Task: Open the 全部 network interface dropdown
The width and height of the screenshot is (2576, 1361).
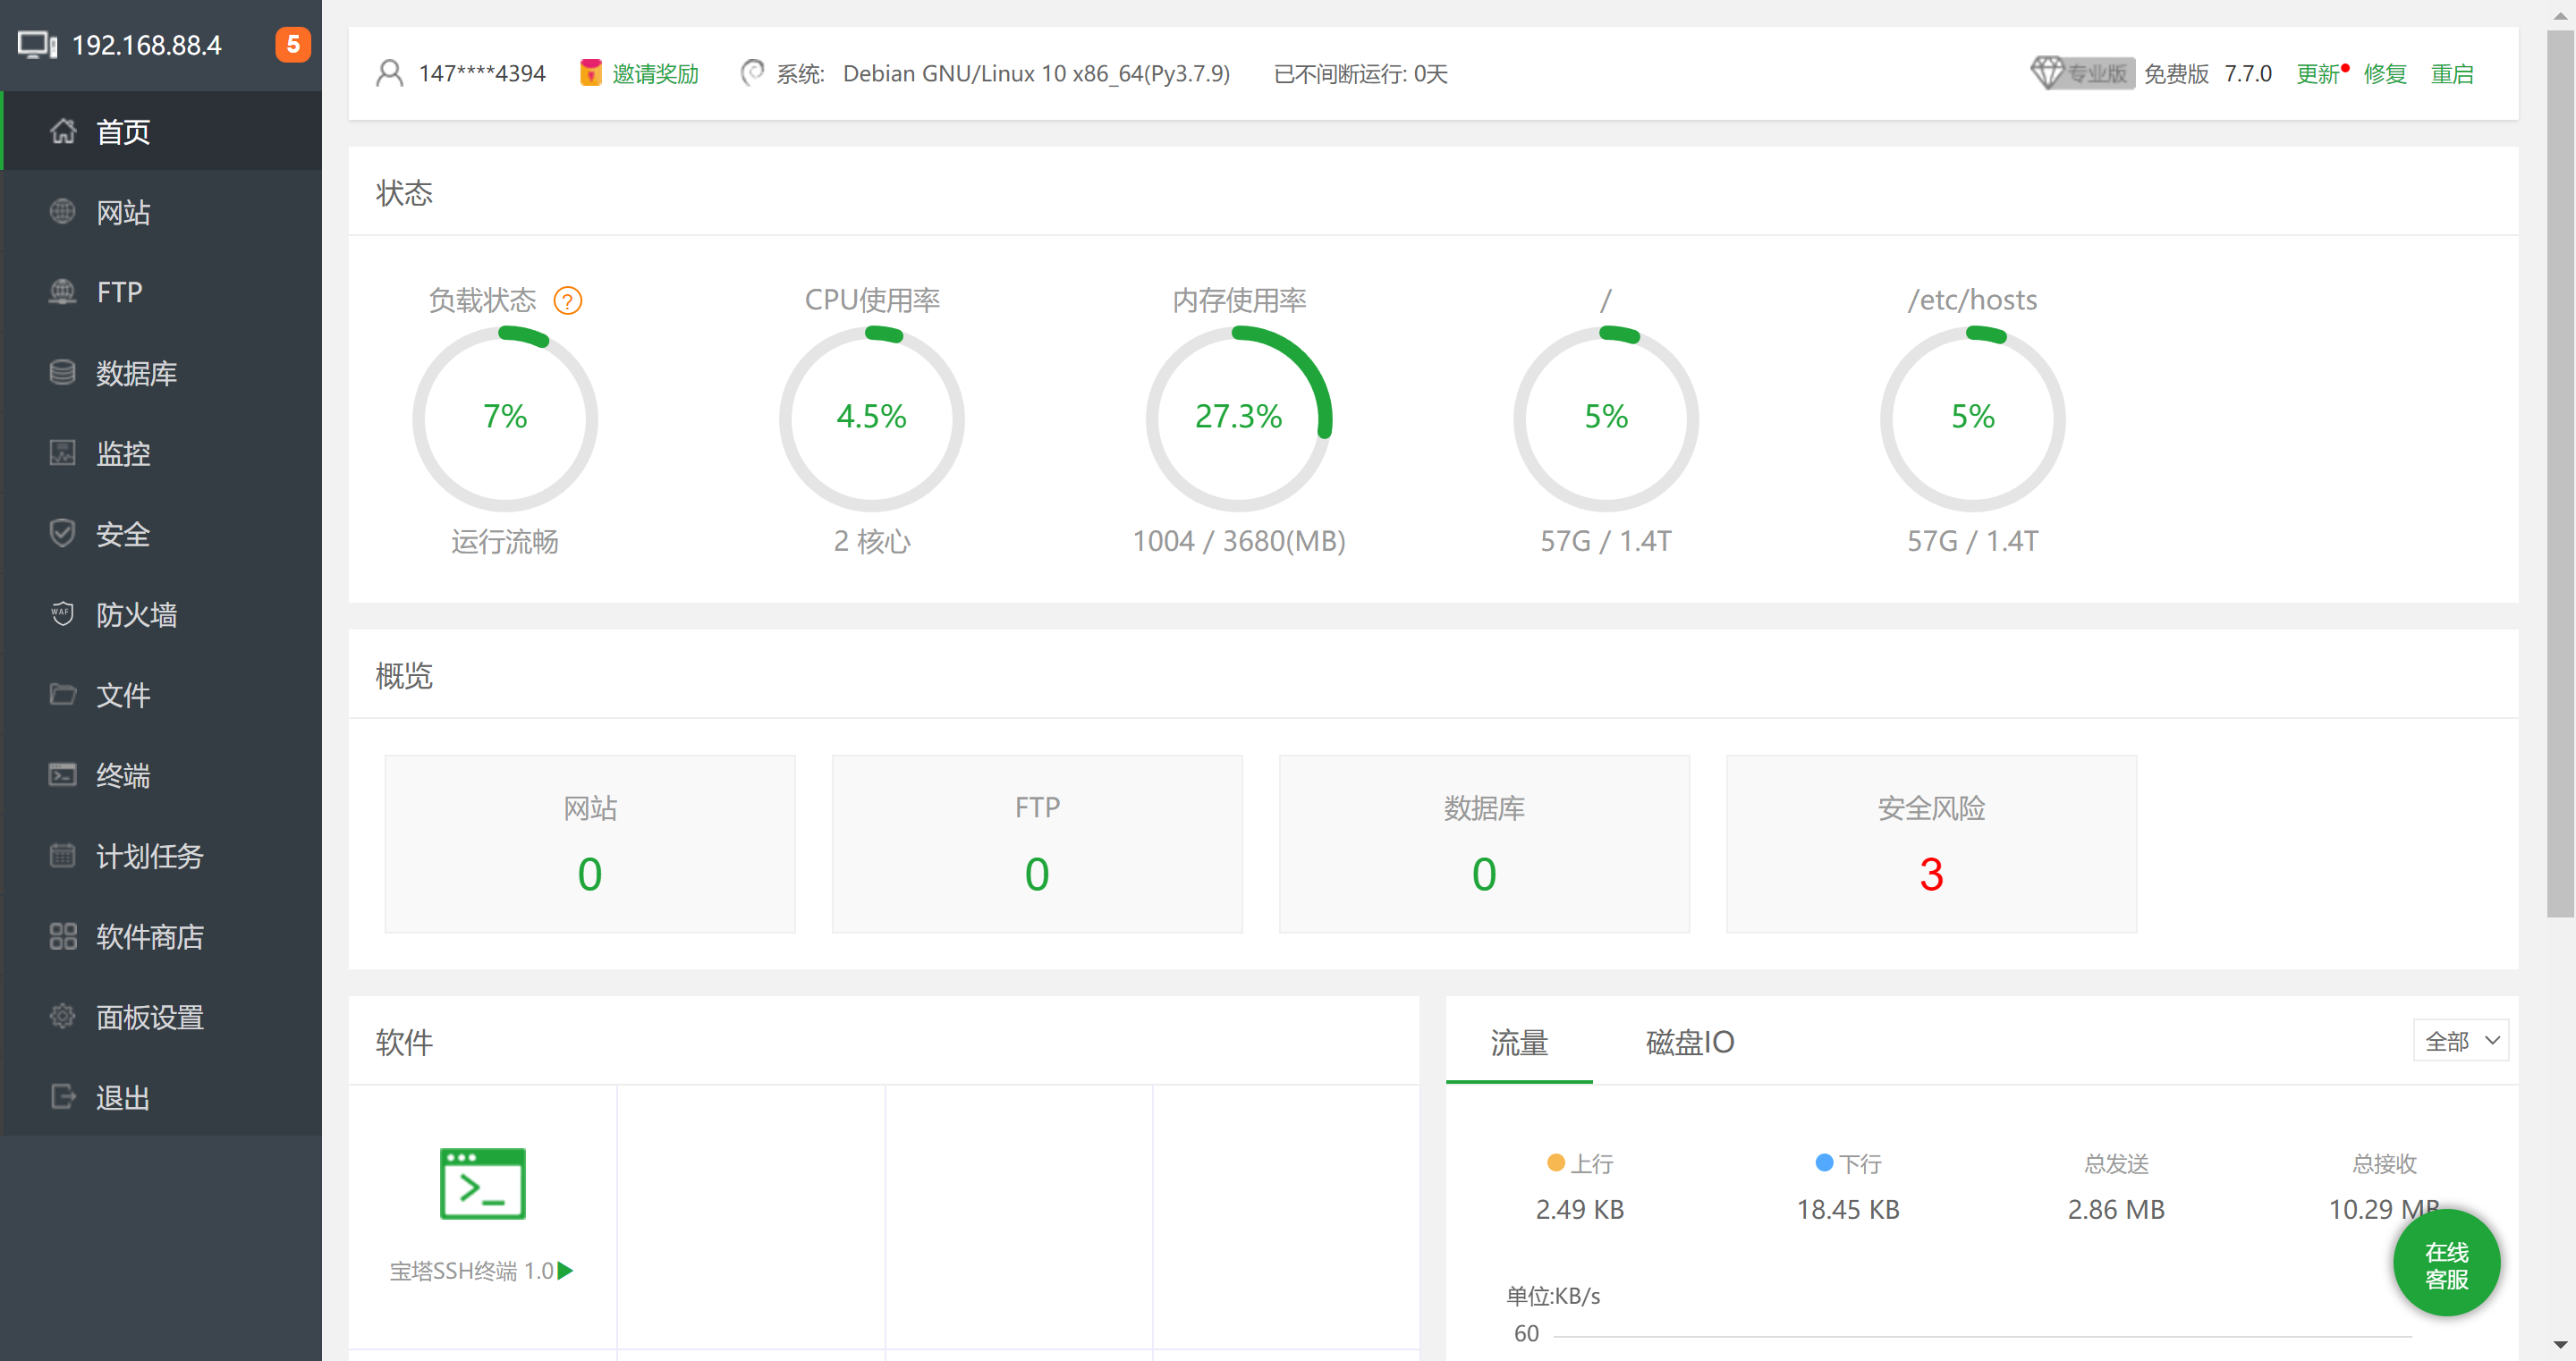Action: 2461,1041
